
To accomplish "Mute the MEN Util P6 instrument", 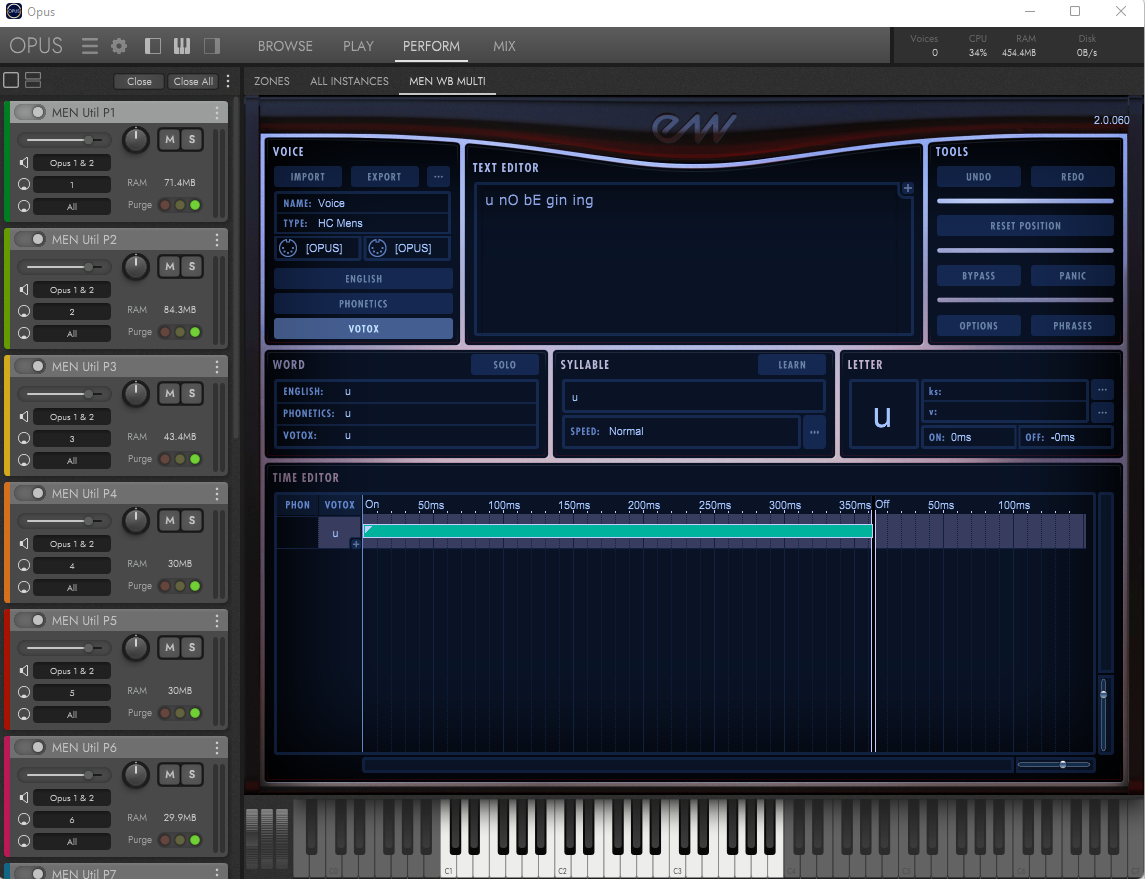I will coord(169,775).
